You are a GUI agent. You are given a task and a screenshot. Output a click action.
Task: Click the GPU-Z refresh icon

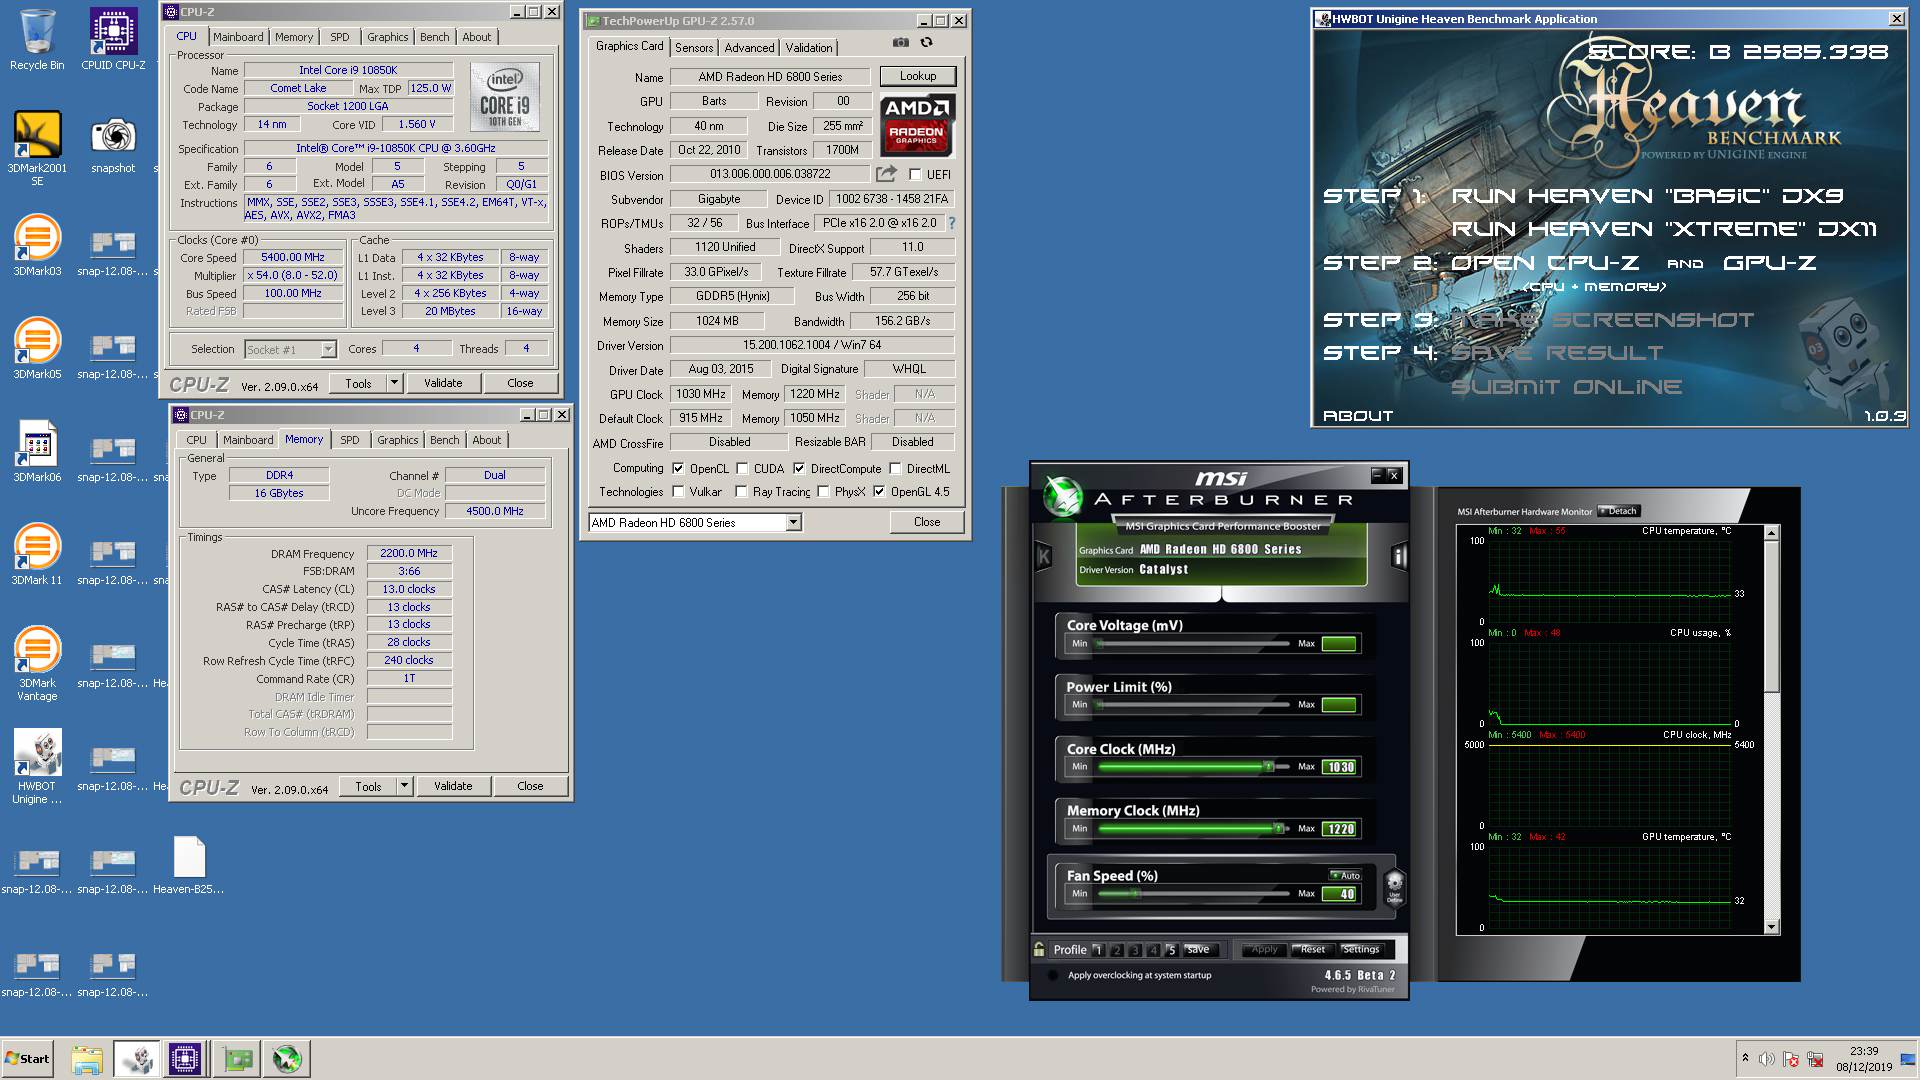point(927,42)
